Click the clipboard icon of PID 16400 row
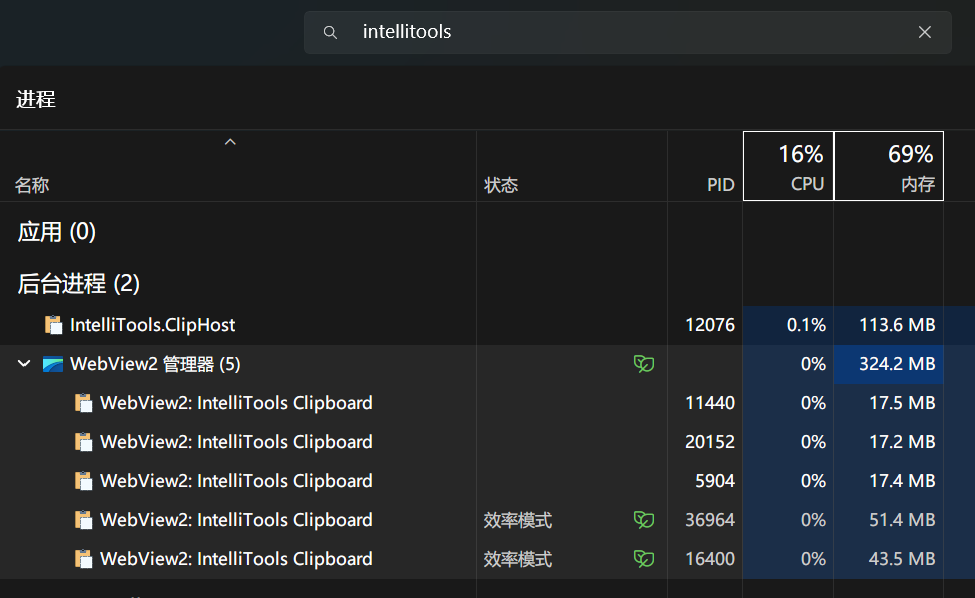The image size is (975, 598). (83, 559)
